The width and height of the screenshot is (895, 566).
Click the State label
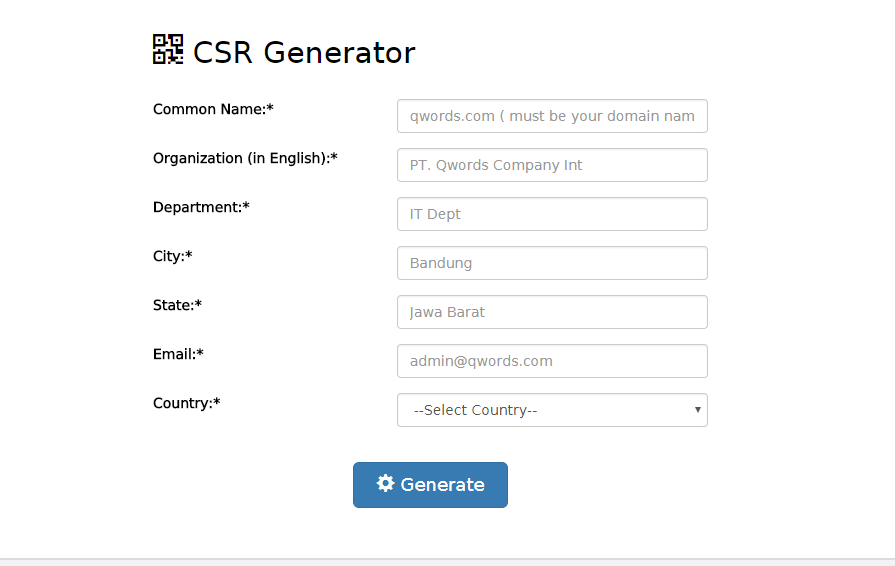177,305
